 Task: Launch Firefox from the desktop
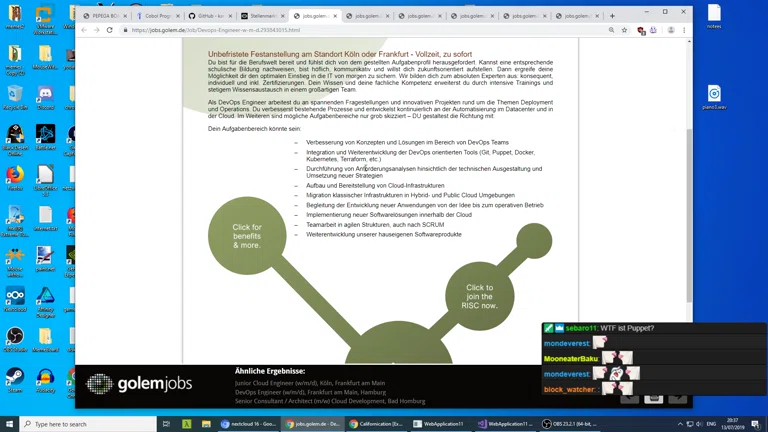coord(15,178)
